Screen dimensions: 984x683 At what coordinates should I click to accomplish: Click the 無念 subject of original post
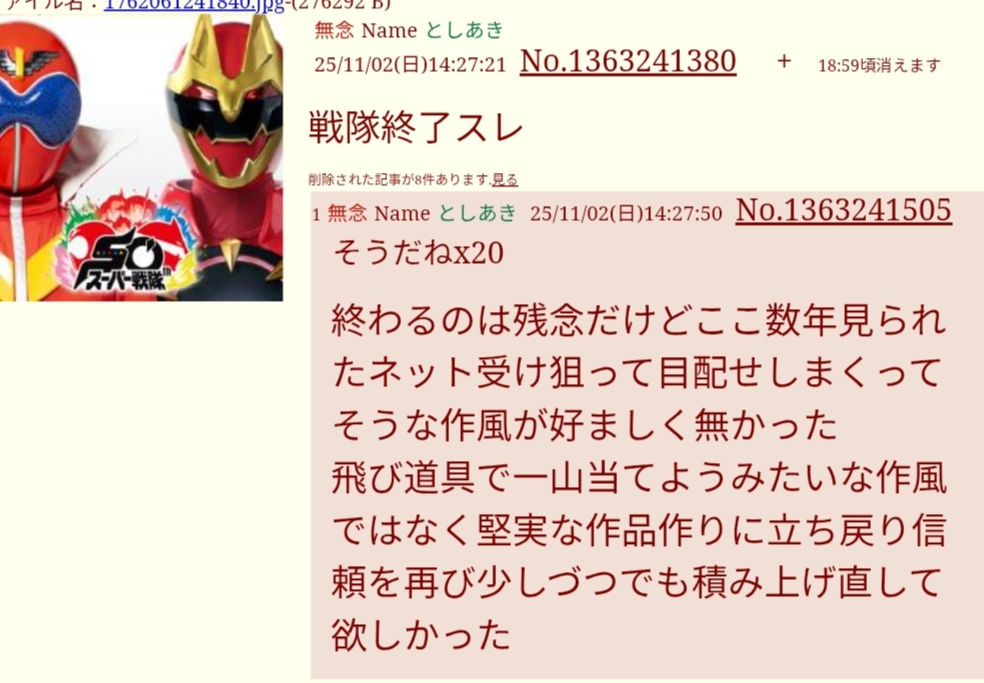point(334,30)
